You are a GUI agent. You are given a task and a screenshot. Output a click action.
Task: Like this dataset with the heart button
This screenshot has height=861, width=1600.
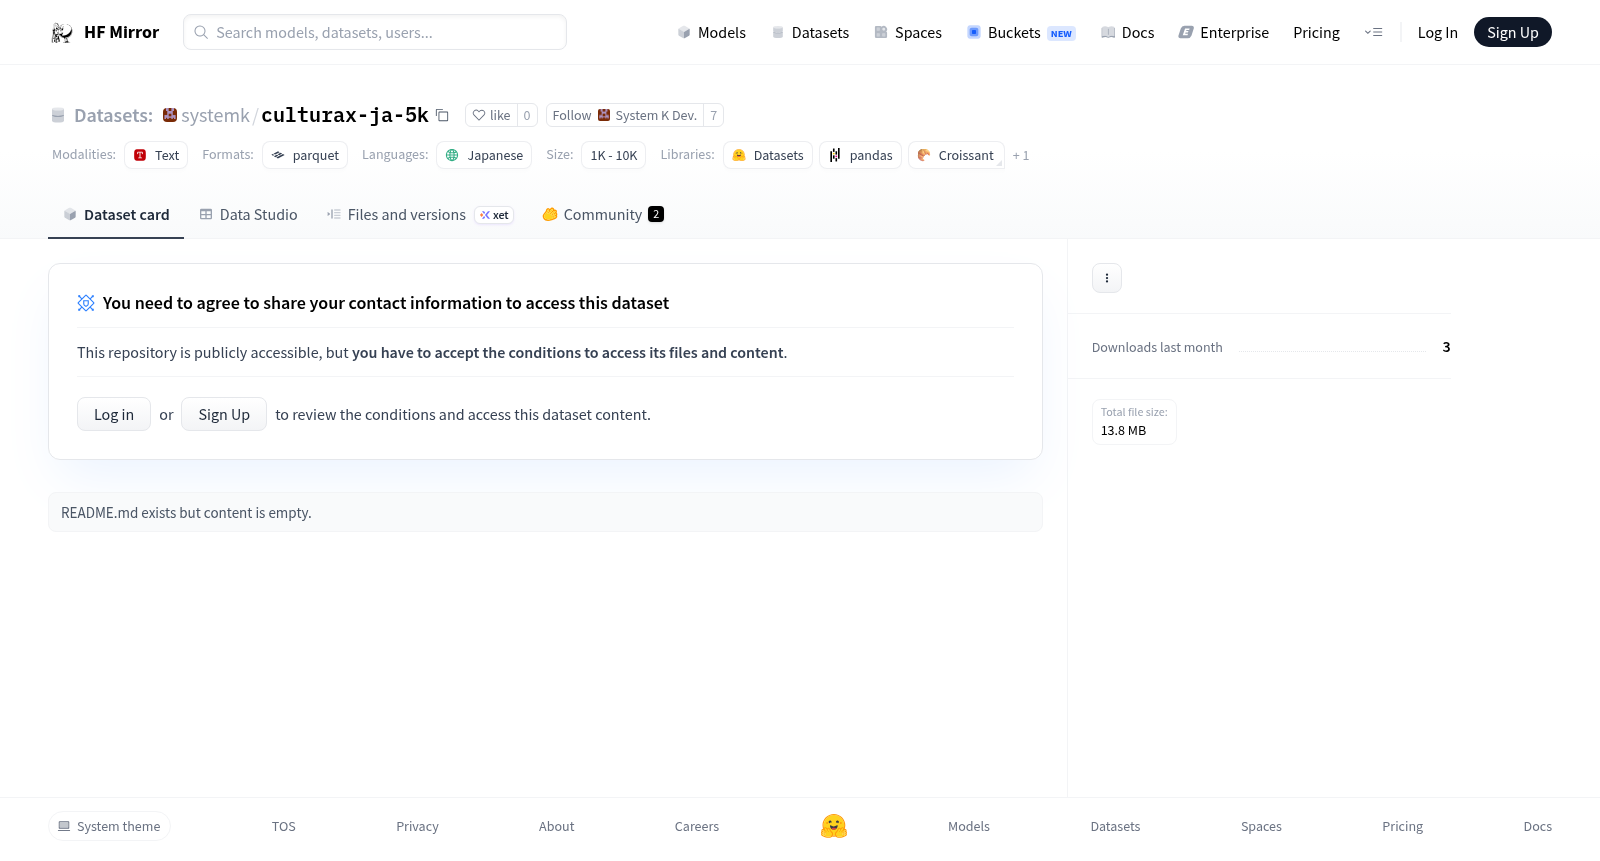[491, 115]
